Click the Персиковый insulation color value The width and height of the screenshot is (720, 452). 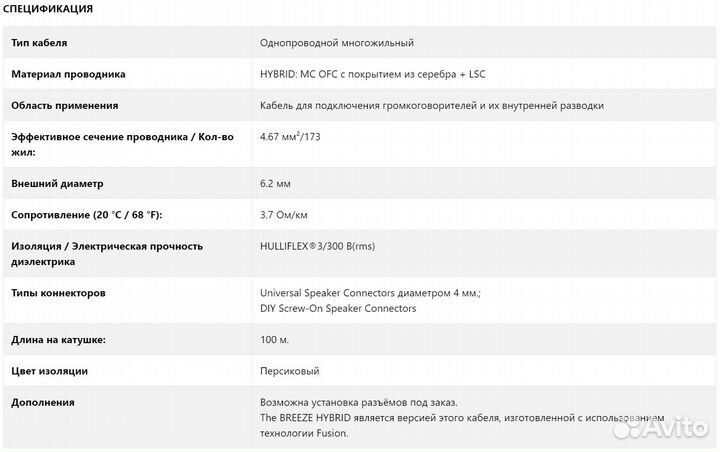(x=289, y=371)
